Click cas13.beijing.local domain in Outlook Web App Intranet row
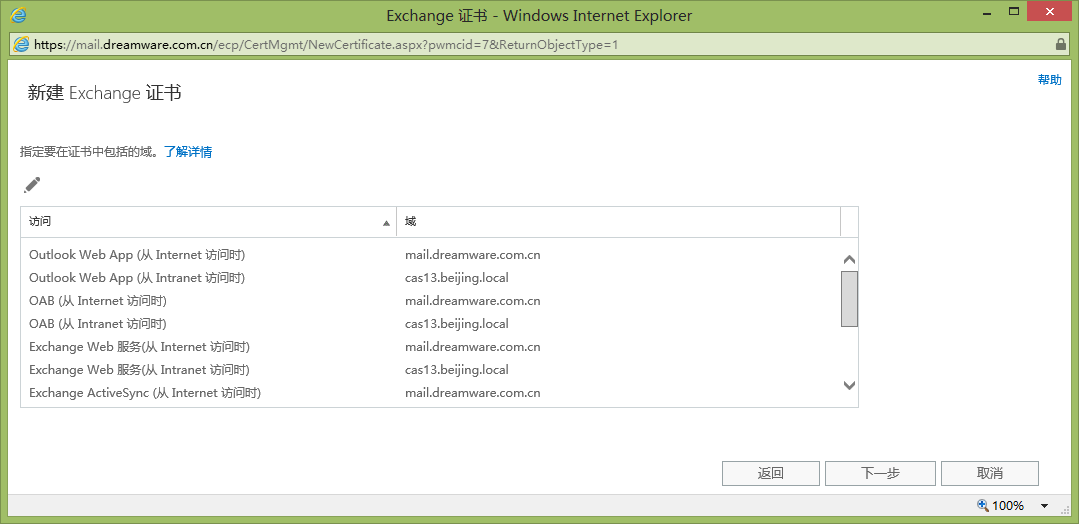The height and width of the screenshot is (524, 1079). pyautogui.click(x=457, y=278)
